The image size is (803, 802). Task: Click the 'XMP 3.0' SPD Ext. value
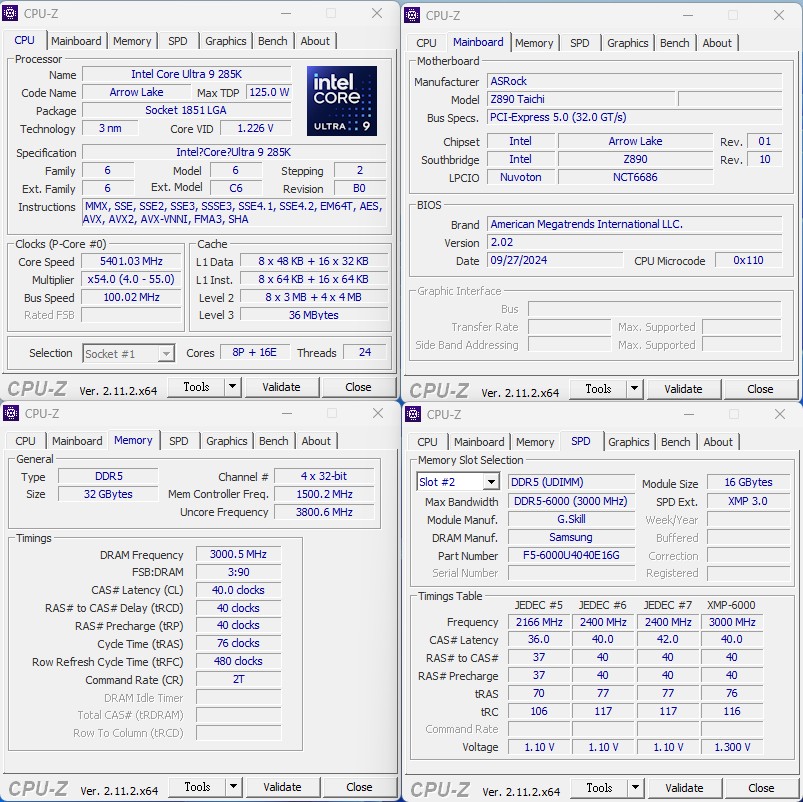pos(748,501)
